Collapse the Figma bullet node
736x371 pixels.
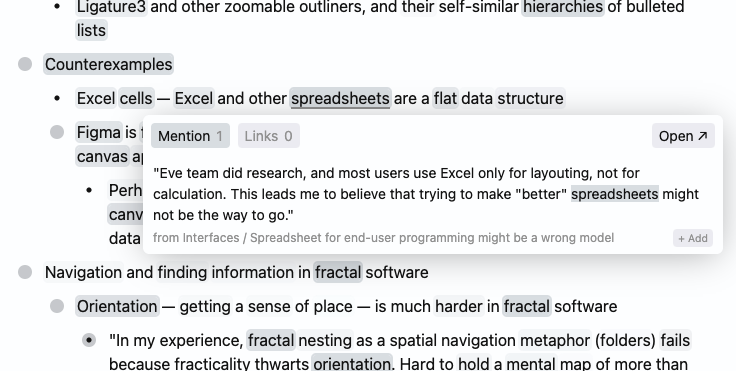tap(57, 132)
